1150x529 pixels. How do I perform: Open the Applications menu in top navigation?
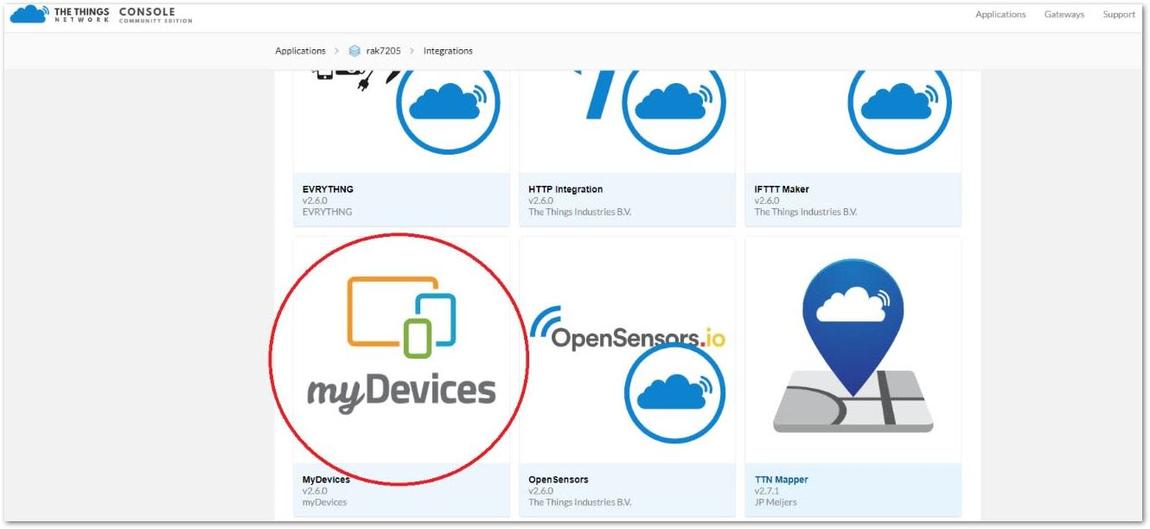[1000, 15]
